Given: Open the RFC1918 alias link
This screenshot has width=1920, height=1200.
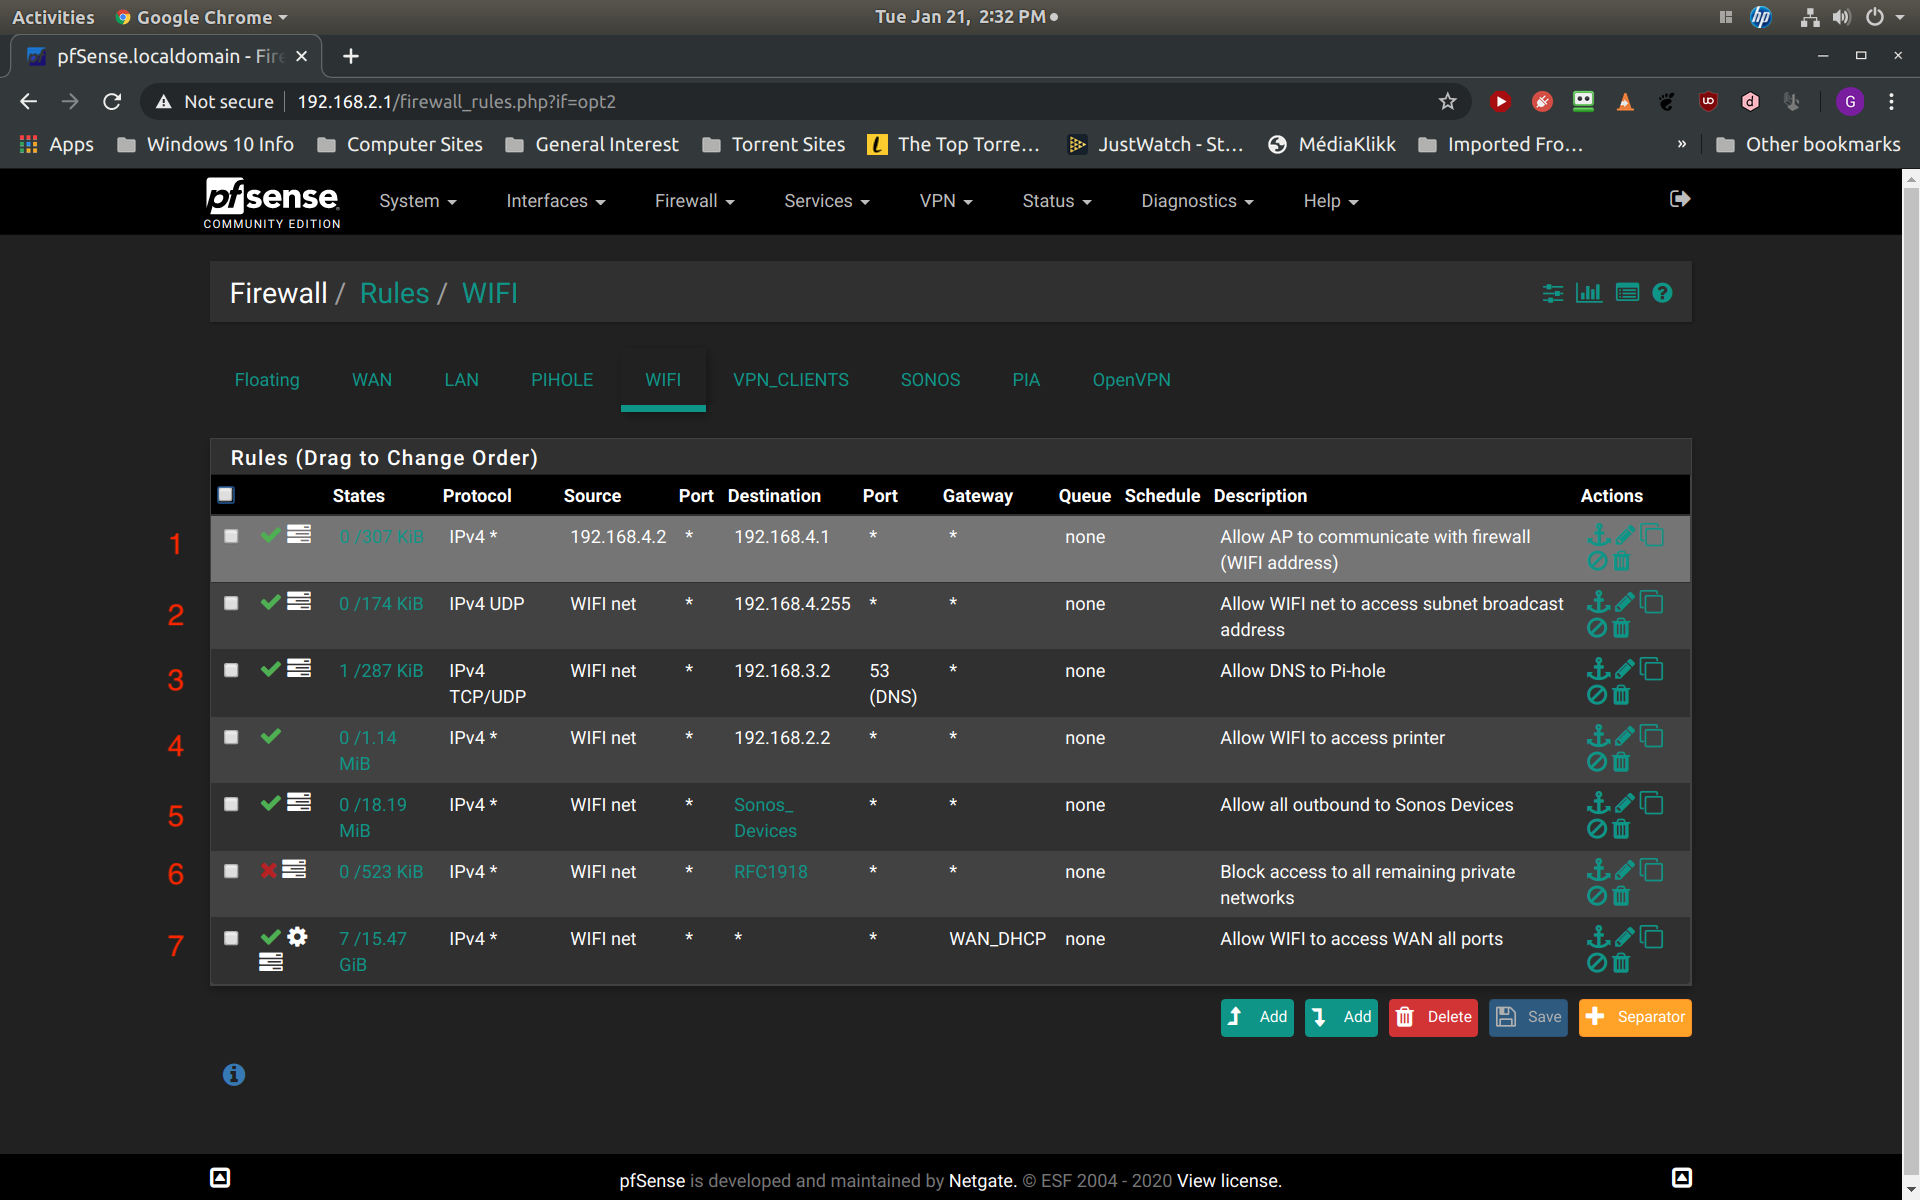Looking at the screenshot, I should point(770,872).
